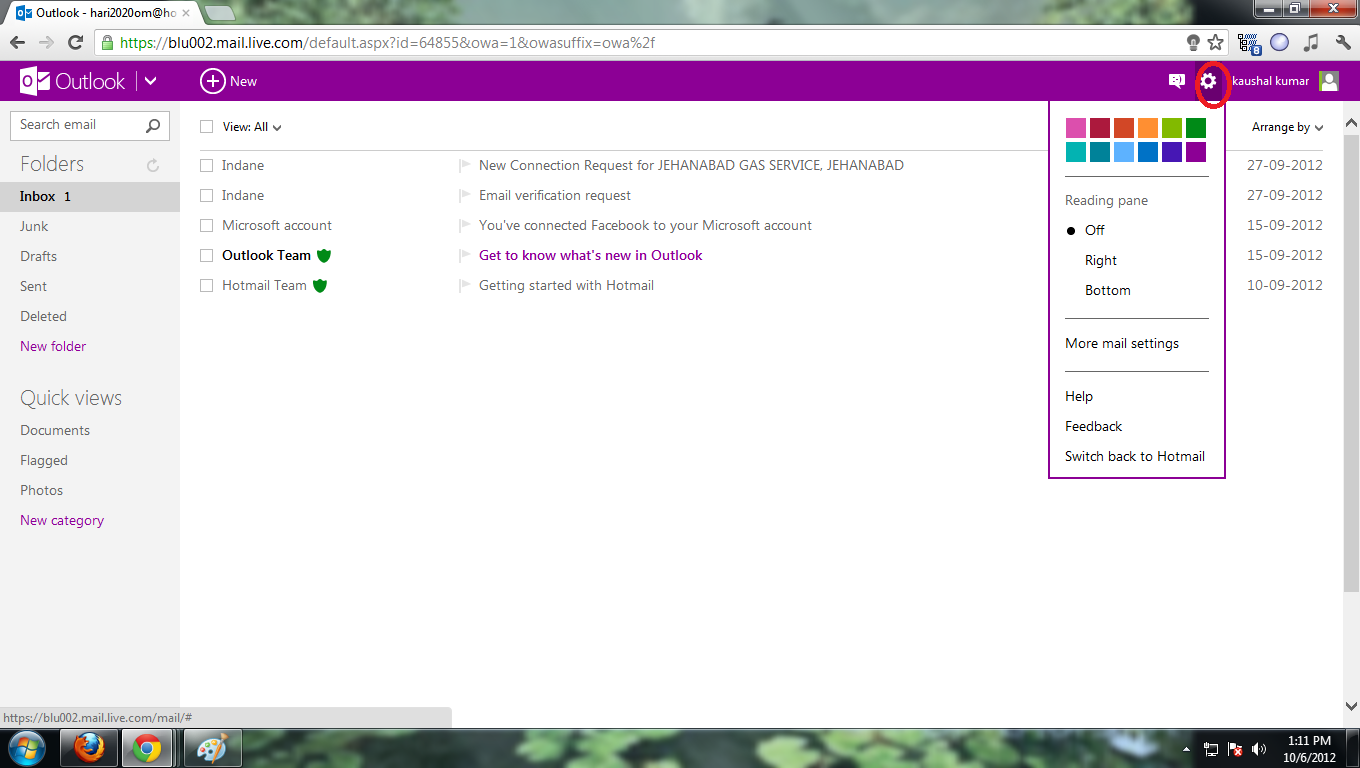Image resolution: width=1360 pixels, height=768 pixels.
Task: Select Feedback from settings menu
Action: pos(1094,426)
